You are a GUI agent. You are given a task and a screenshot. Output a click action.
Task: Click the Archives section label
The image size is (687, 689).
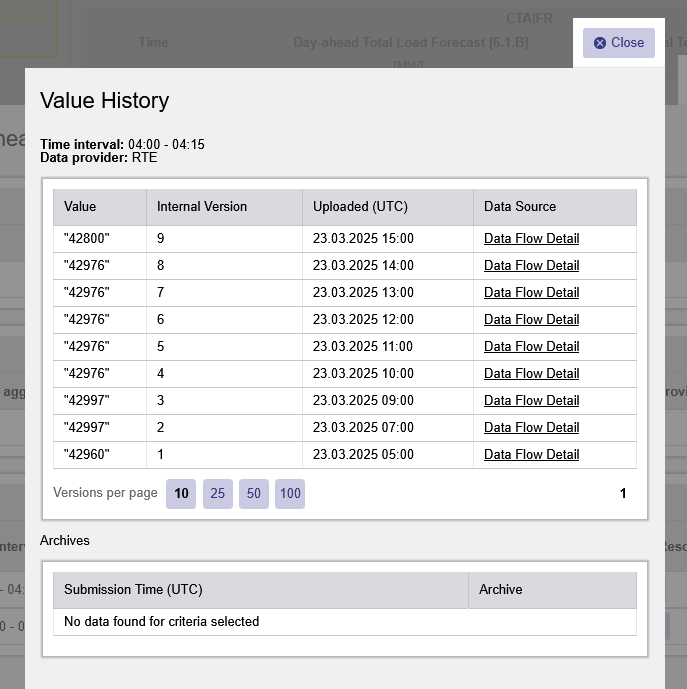click(65, 540)
